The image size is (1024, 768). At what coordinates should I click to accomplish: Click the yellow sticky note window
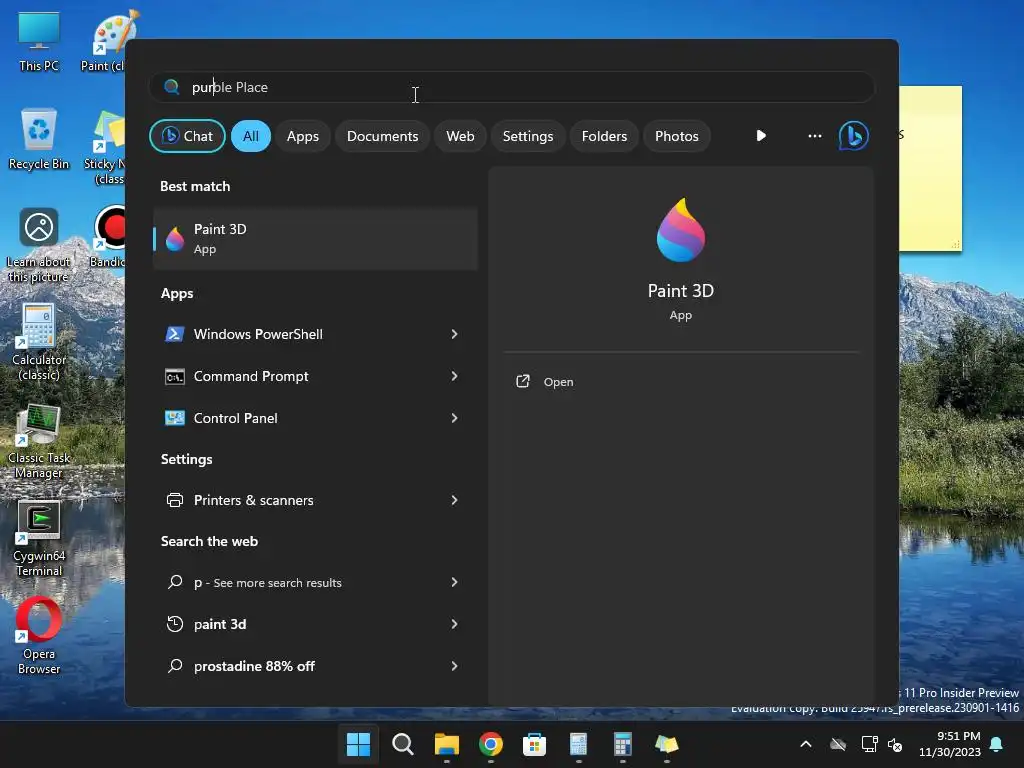pyautogui.click(x=930, y=168)
